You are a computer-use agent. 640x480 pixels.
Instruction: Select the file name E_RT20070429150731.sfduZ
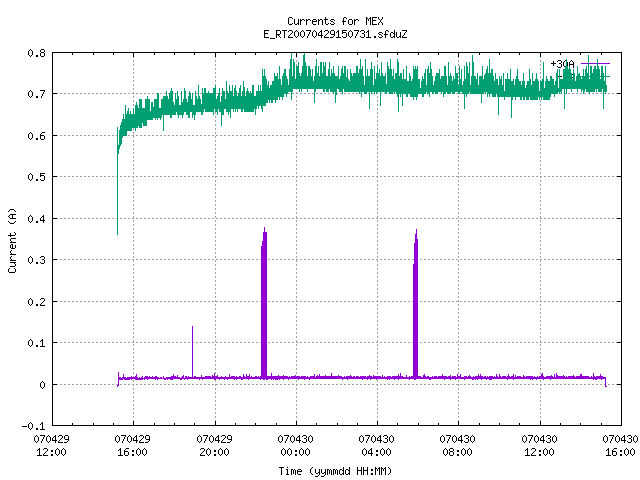[x=335, y=34]
